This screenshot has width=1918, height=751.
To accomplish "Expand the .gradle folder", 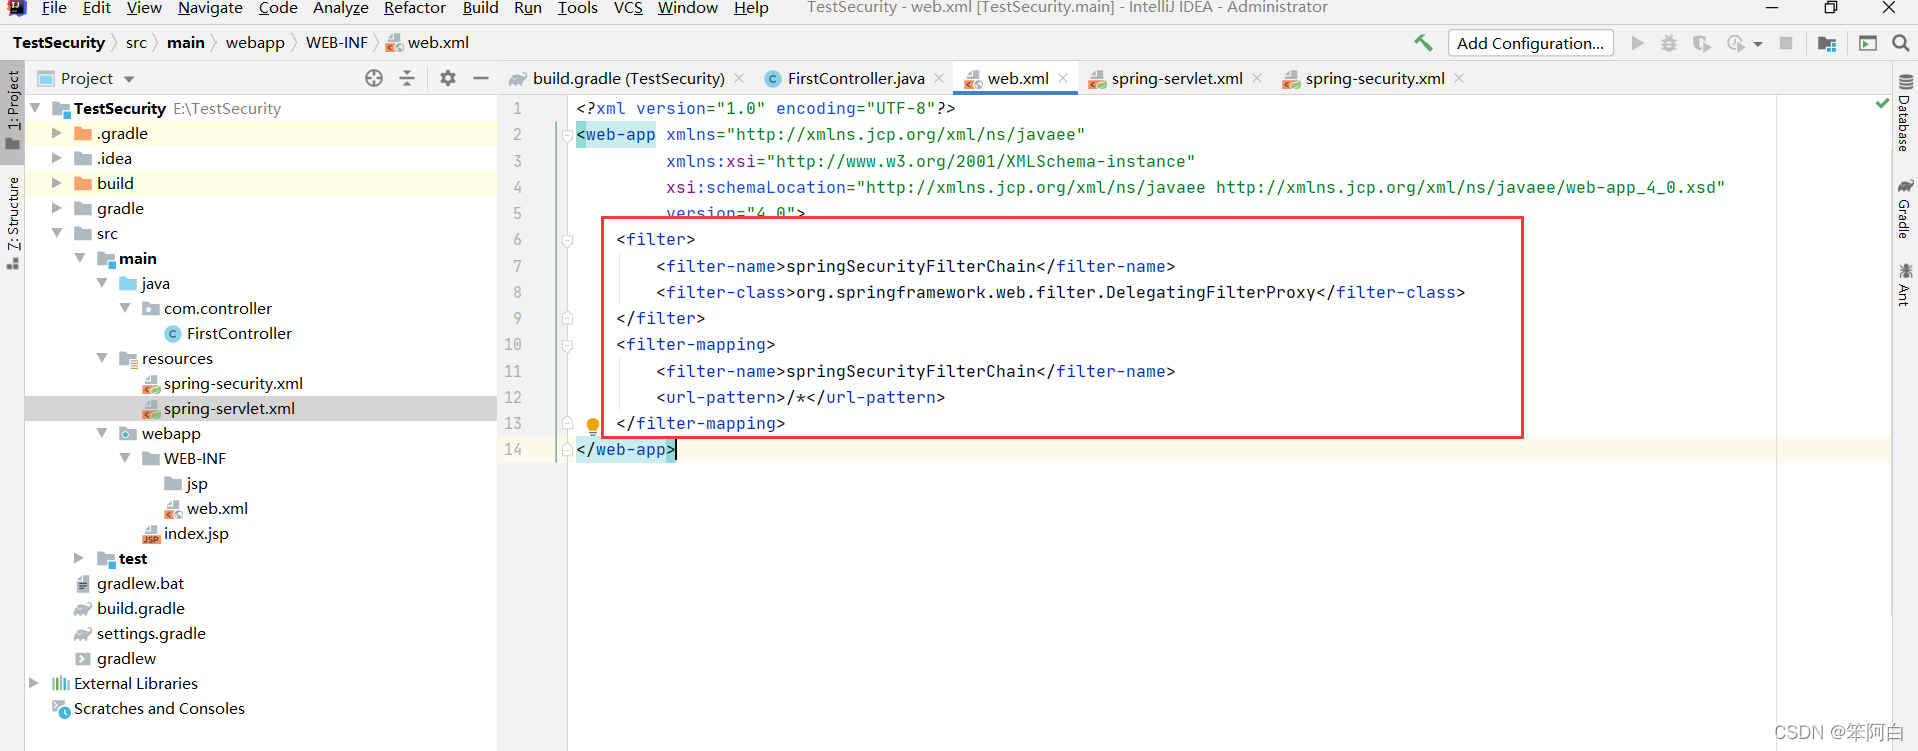I will pos(56,133).
